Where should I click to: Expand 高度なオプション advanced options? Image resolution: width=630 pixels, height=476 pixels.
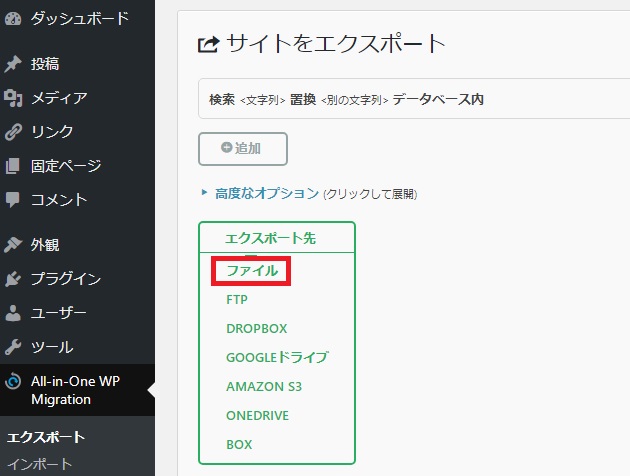click(266, 193)
